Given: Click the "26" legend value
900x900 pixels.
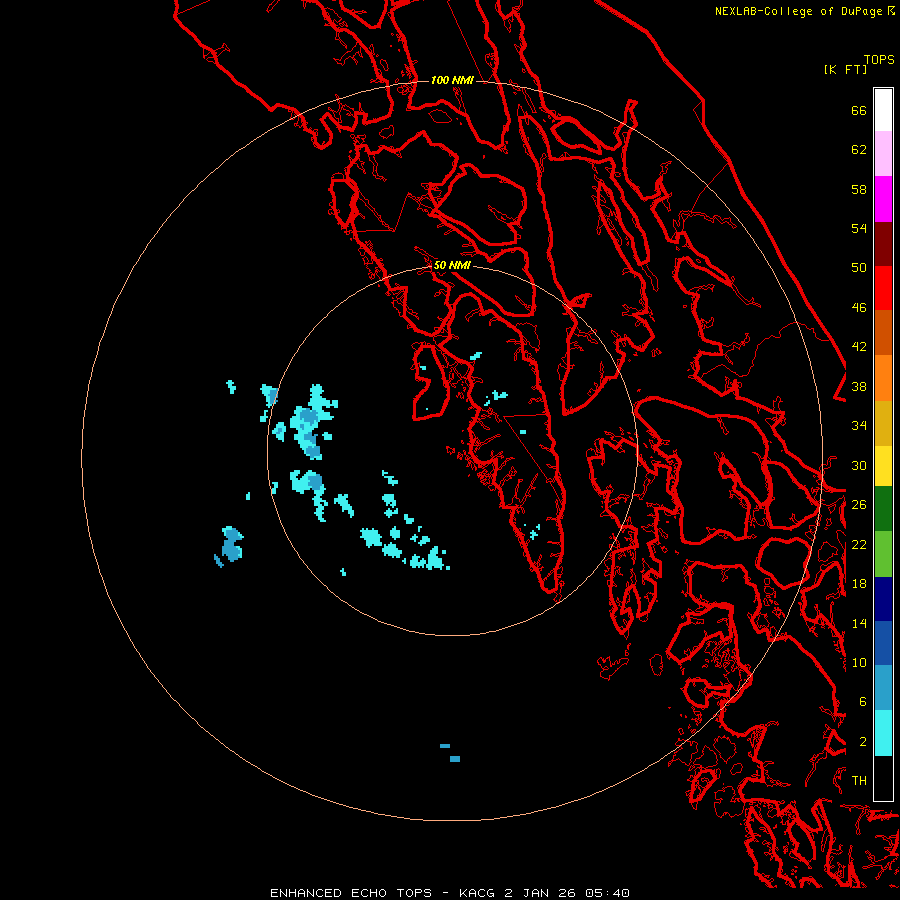Looking at the screenshot, I should coord(859,505).
